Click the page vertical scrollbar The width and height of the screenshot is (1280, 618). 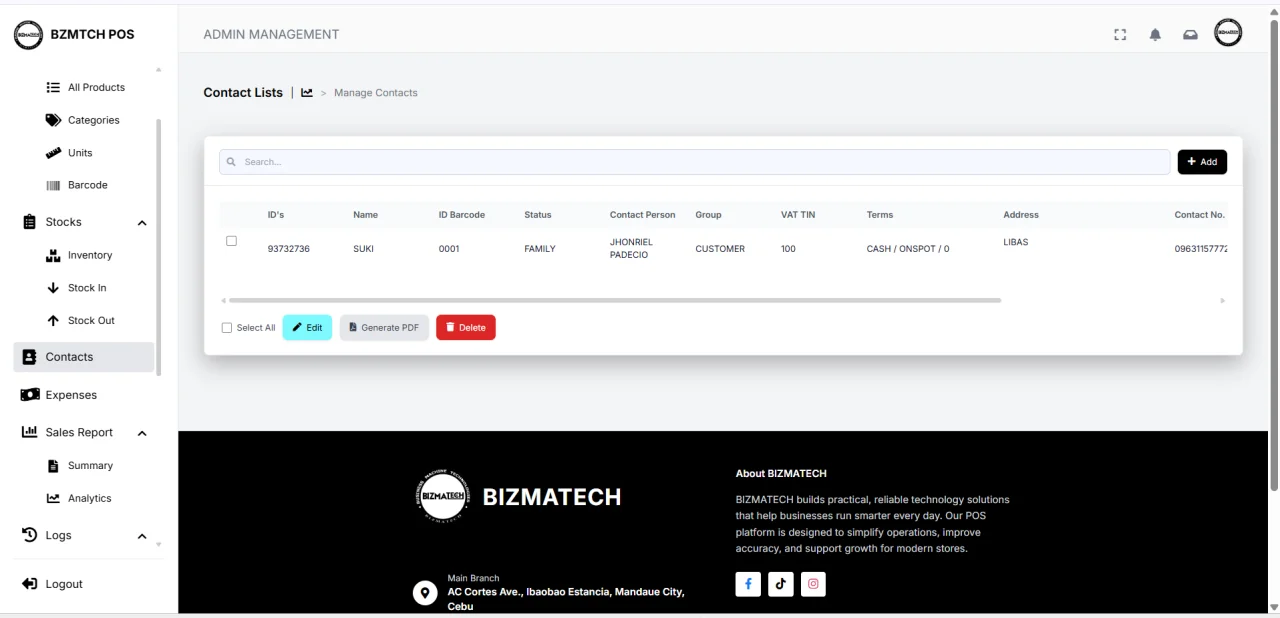(x=1273, y=255)
